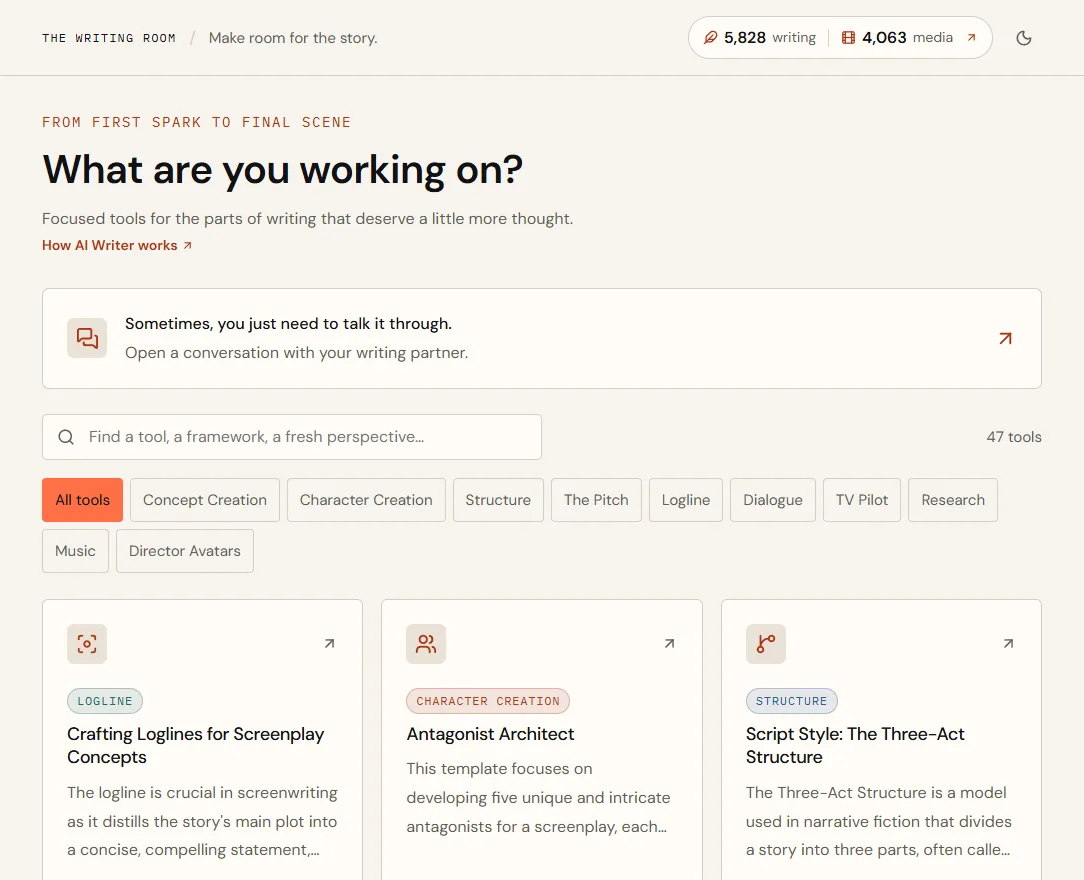Open the How AI Writer works link
The image size is (1084, 880).
tap(117, 245)
